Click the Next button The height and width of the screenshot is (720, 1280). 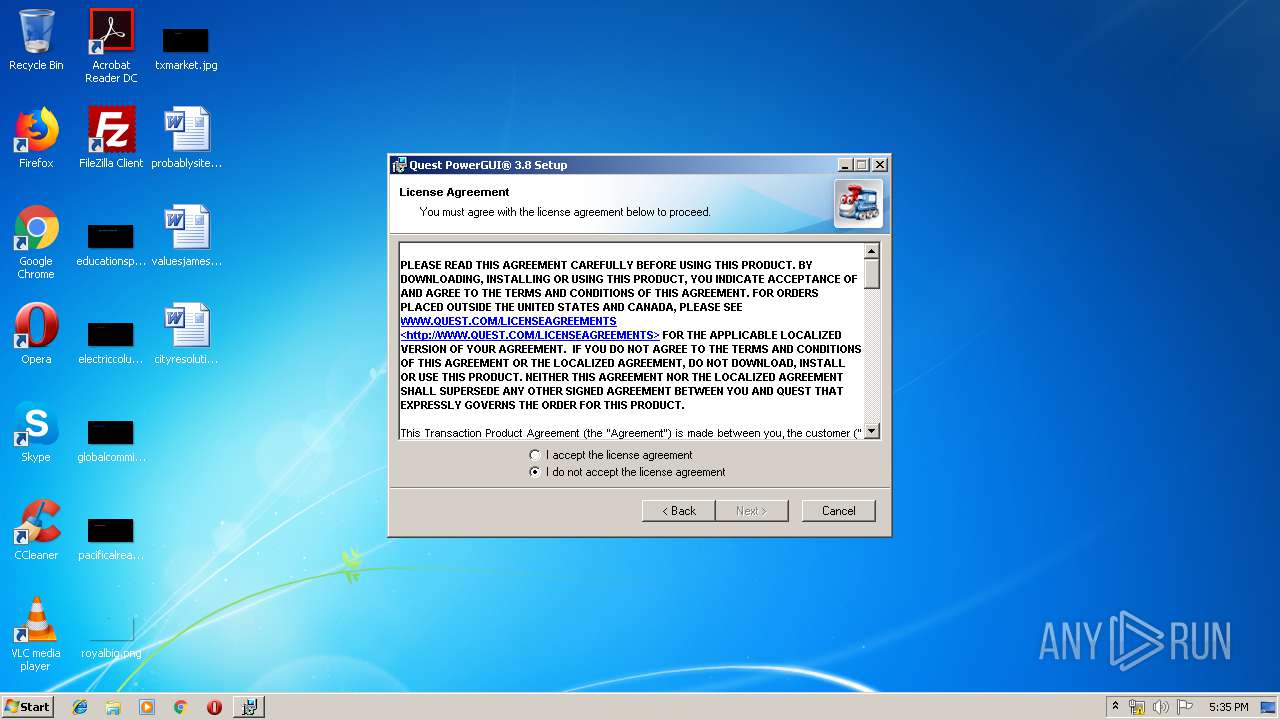point(751,511)
